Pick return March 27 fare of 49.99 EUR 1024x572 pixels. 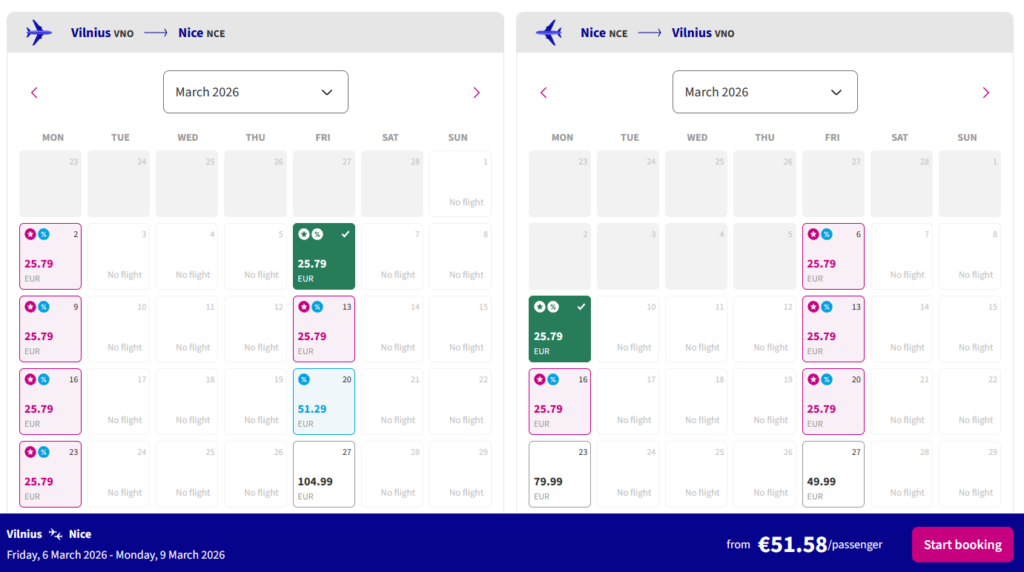pyautogui.click(x=833, y=474)
